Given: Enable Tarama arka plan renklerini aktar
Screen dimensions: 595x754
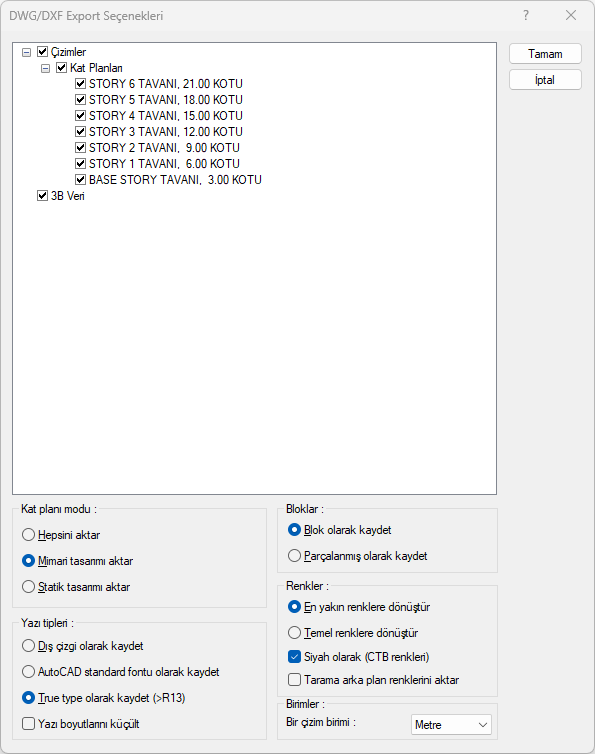Looking at the screenshot, I should pyautogui.click(x=294, y=680).
